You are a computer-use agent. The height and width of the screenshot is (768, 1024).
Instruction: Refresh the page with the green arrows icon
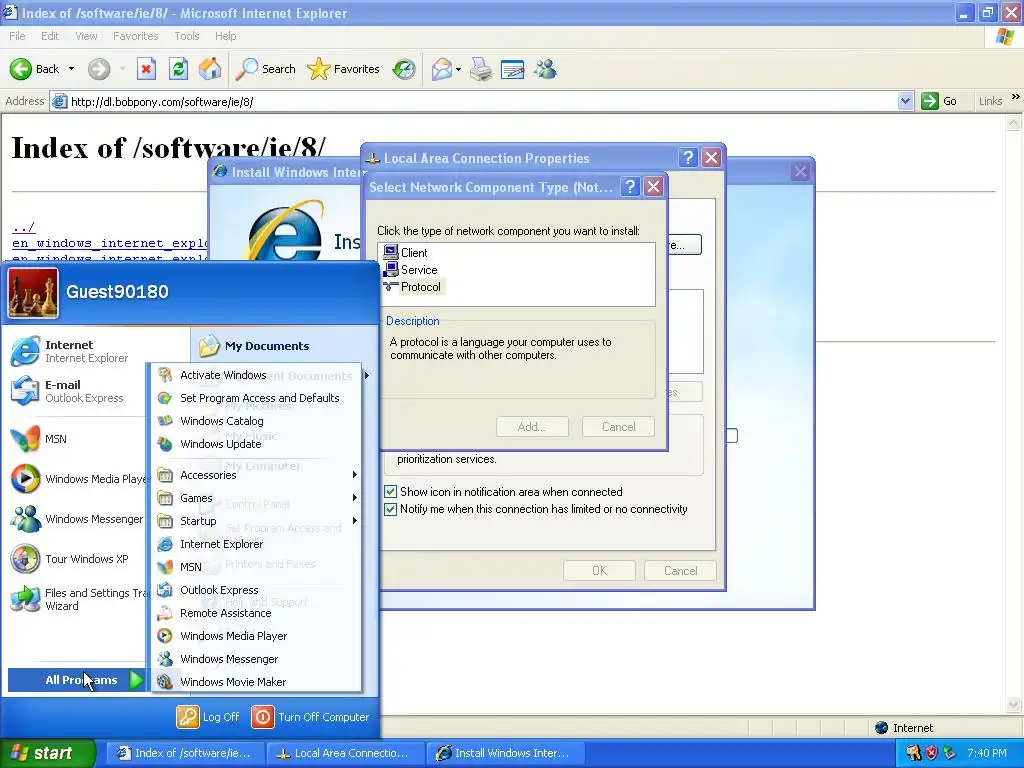[178, 69]
